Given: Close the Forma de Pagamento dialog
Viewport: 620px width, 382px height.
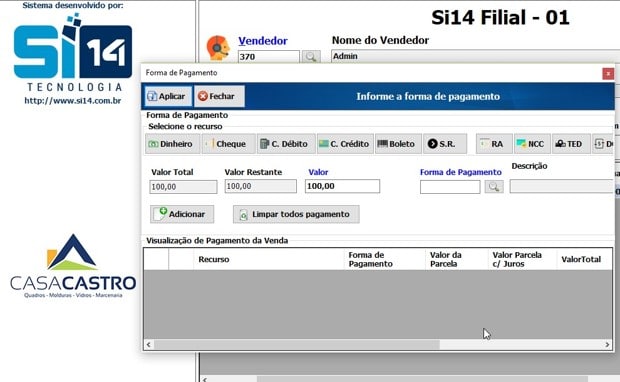Looking at the screenshot, I should (608, 74).
